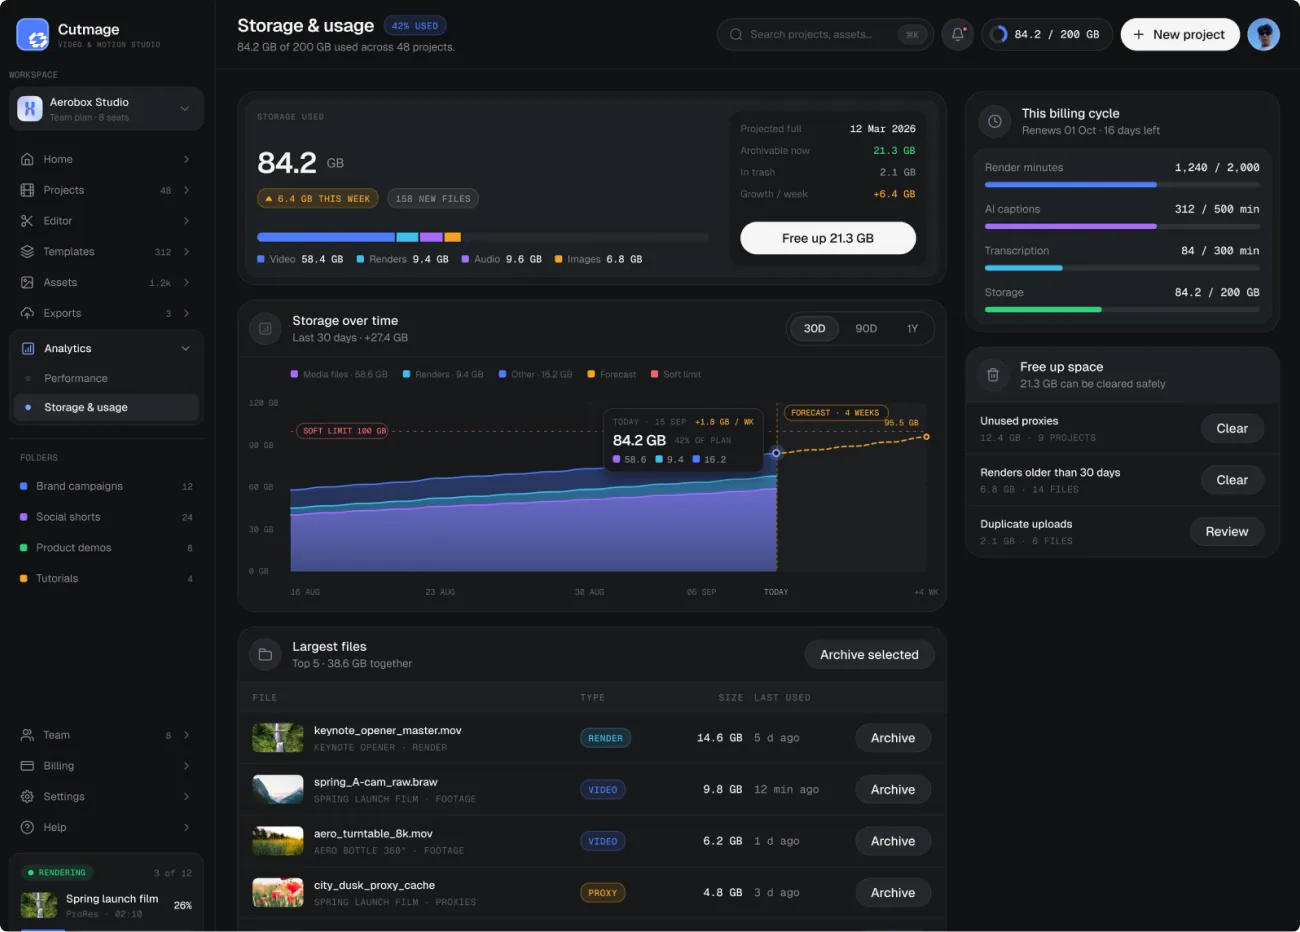
Task: Open the Social shorts folder
Action: point(107,517)
